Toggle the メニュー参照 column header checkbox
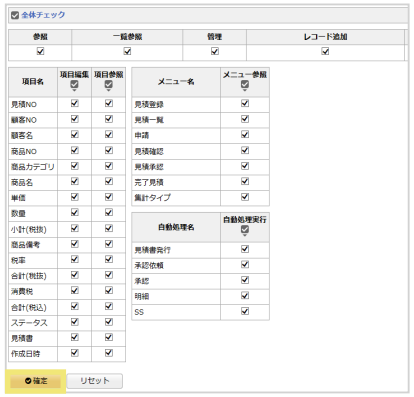This screenshot has height=397, width=414. tap(245, 85)
